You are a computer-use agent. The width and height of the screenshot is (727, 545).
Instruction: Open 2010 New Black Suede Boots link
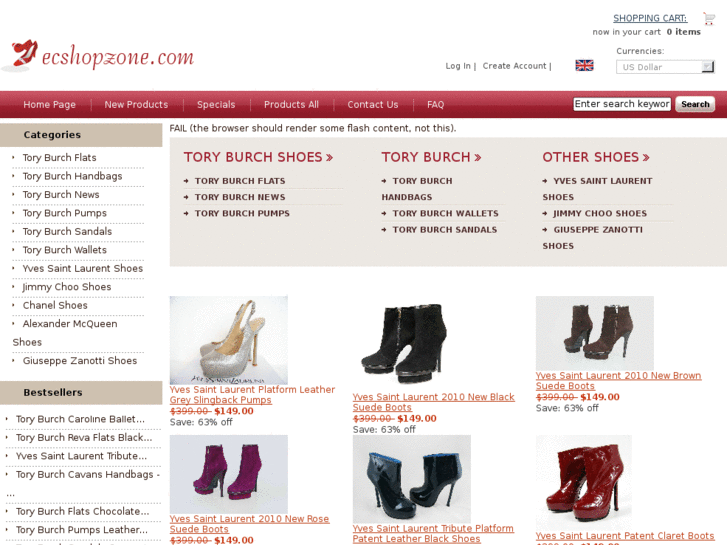coord(434,402)
